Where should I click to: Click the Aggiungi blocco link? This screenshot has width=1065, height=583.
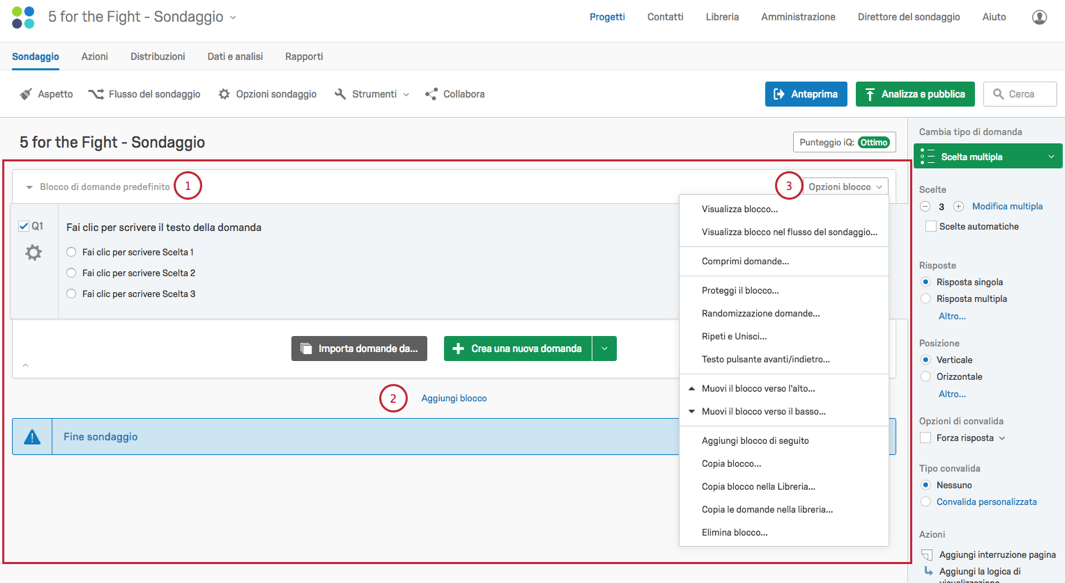[x=454, y=398]
